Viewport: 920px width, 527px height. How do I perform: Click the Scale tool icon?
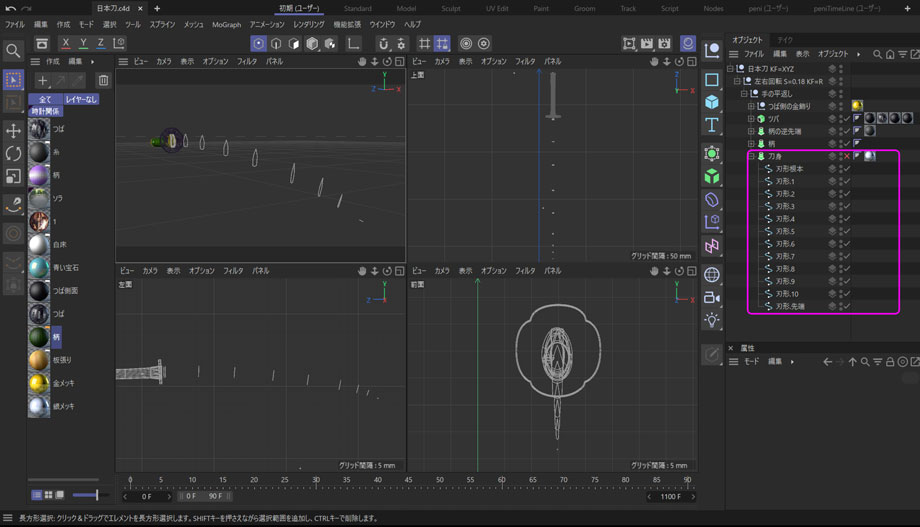(x=13, y=176)
